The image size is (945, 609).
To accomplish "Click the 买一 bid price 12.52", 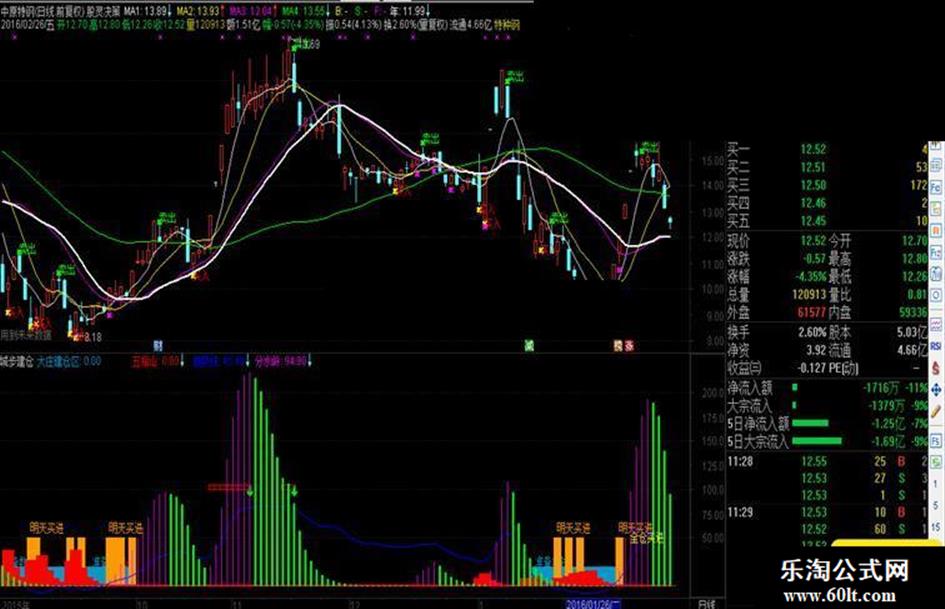I will pos(814,149).
